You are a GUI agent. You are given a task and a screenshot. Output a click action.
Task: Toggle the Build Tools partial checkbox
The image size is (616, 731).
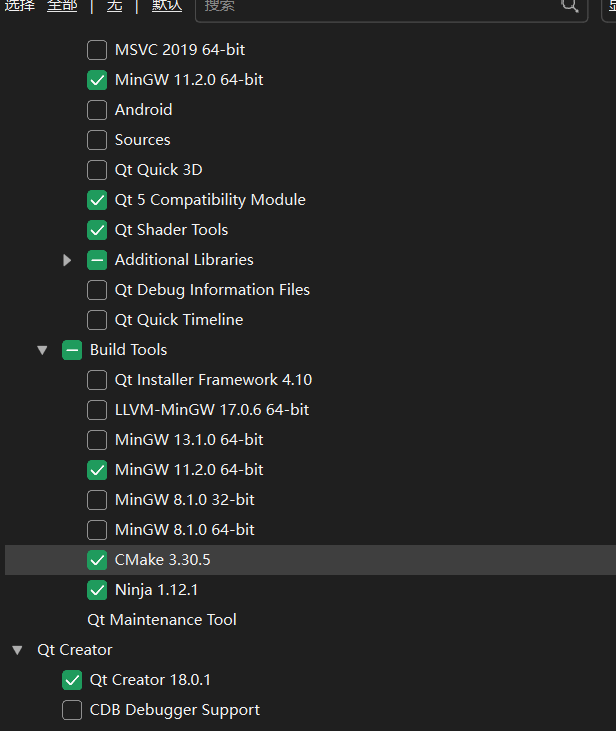click(72, 350)
